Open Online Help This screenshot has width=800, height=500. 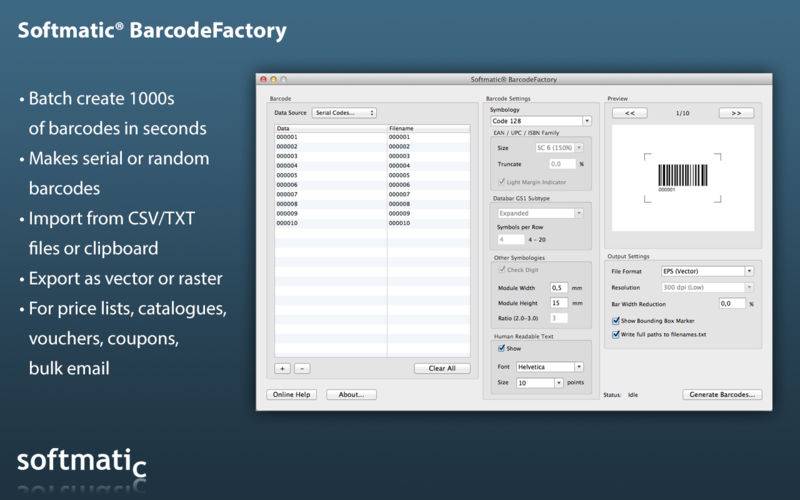(291, 394)
